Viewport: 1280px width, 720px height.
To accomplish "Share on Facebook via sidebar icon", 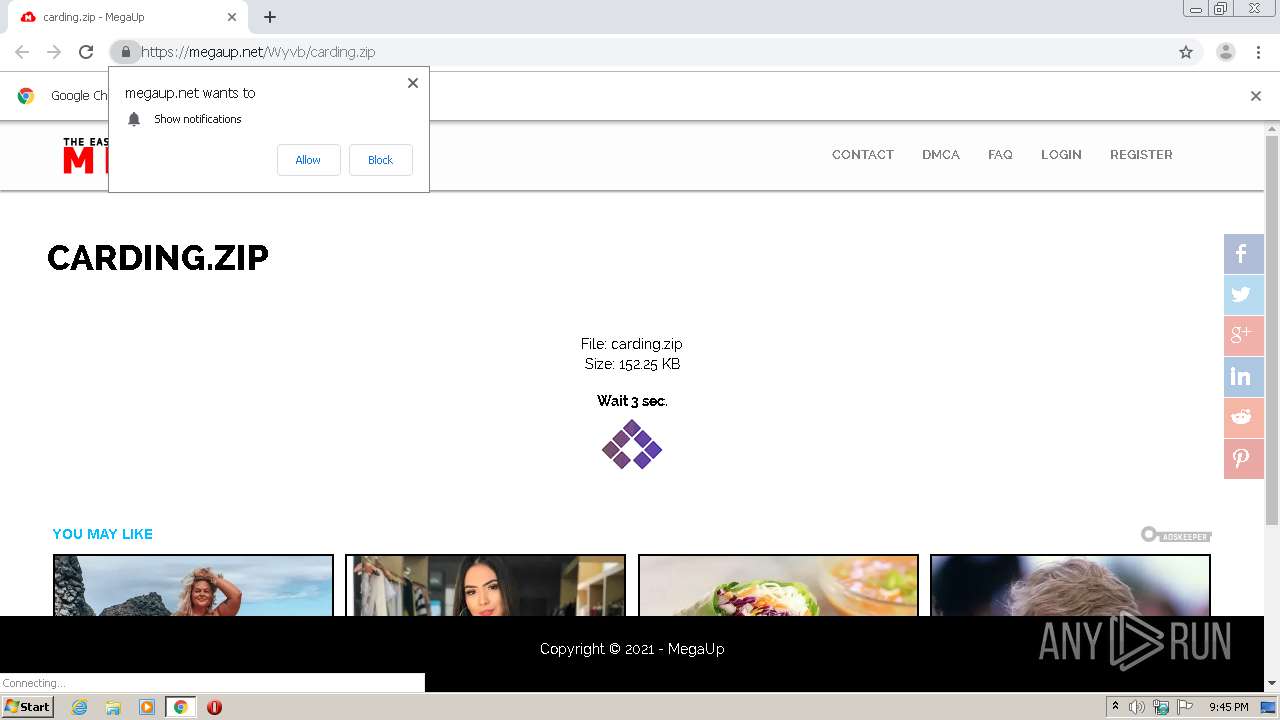I will coord(1244,254).
